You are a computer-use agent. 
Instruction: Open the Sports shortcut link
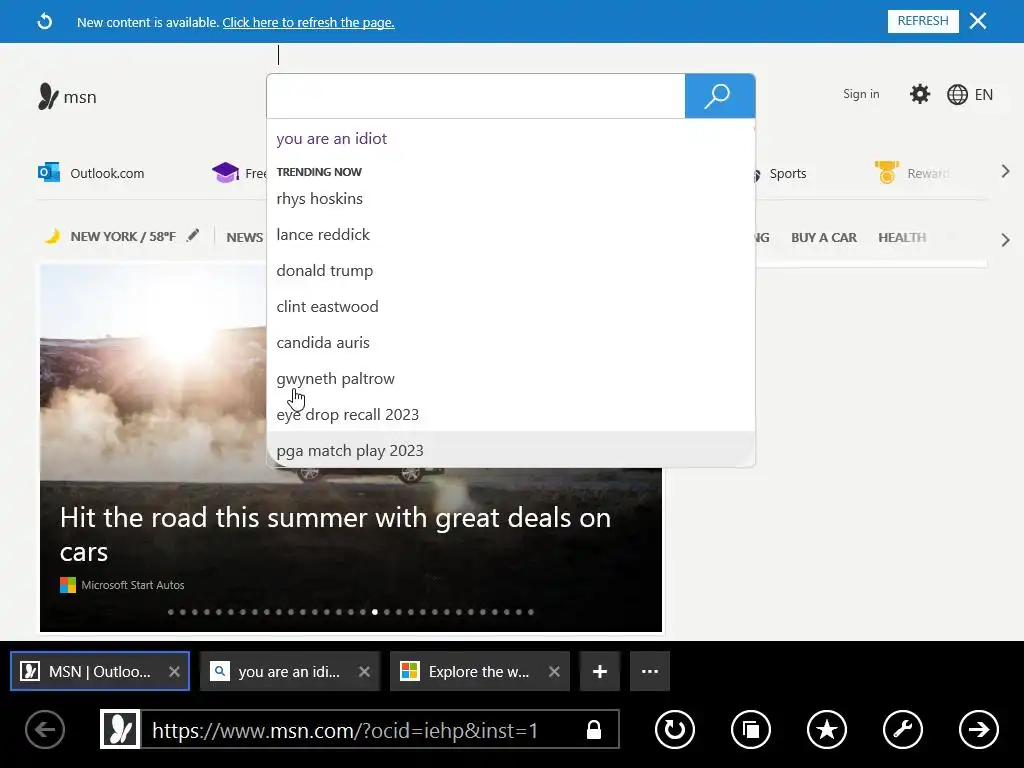pos(788,174)
